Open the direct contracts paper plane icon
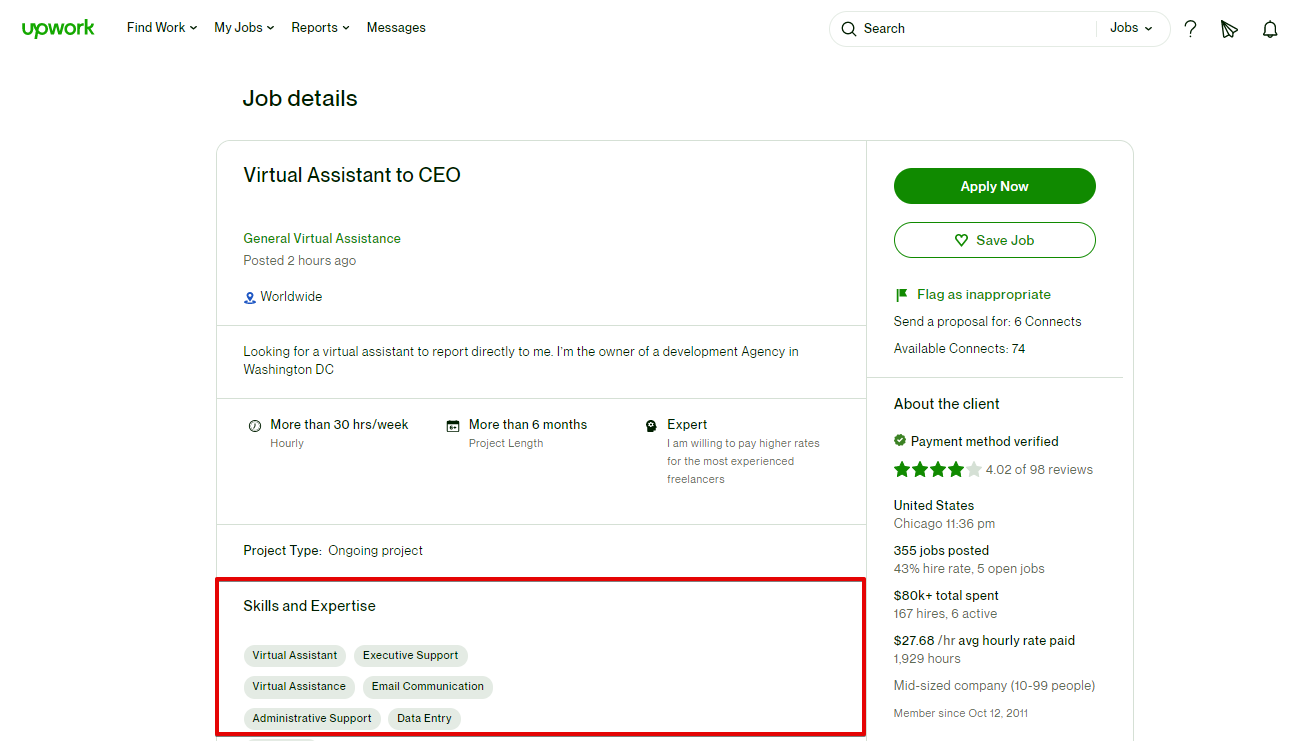Image resolution: width=1297 pixels, height=741 pixels. pyautogui.click(x=1229, y=29)
